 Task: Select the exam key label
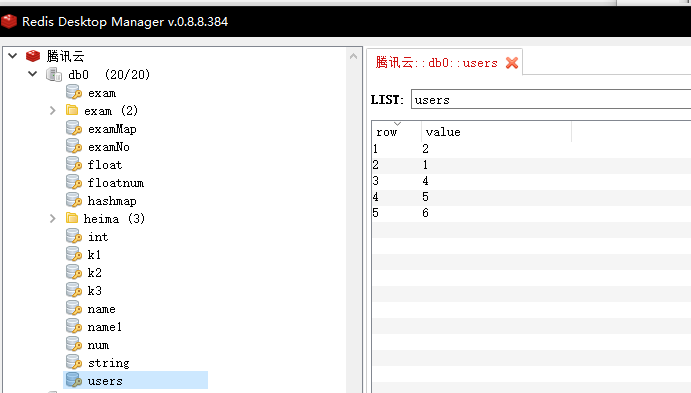pos(102,93)
